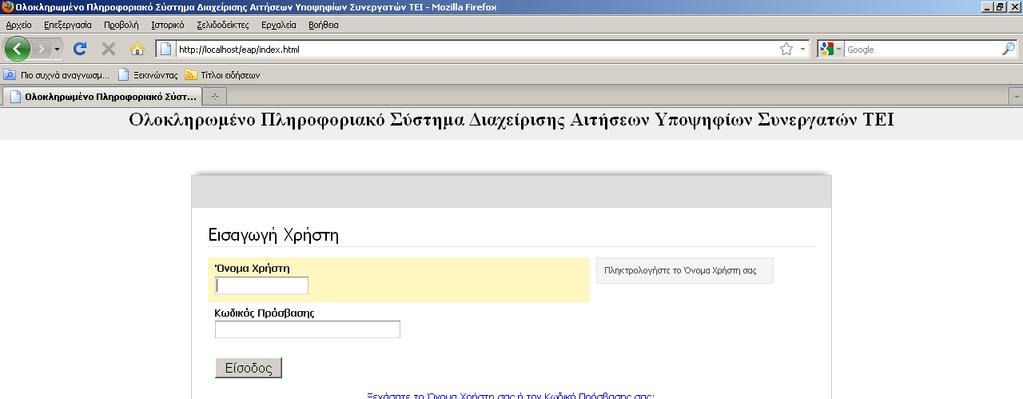Click the 'Εισαγωγή Χρήστη' heading

click(273, 235)
